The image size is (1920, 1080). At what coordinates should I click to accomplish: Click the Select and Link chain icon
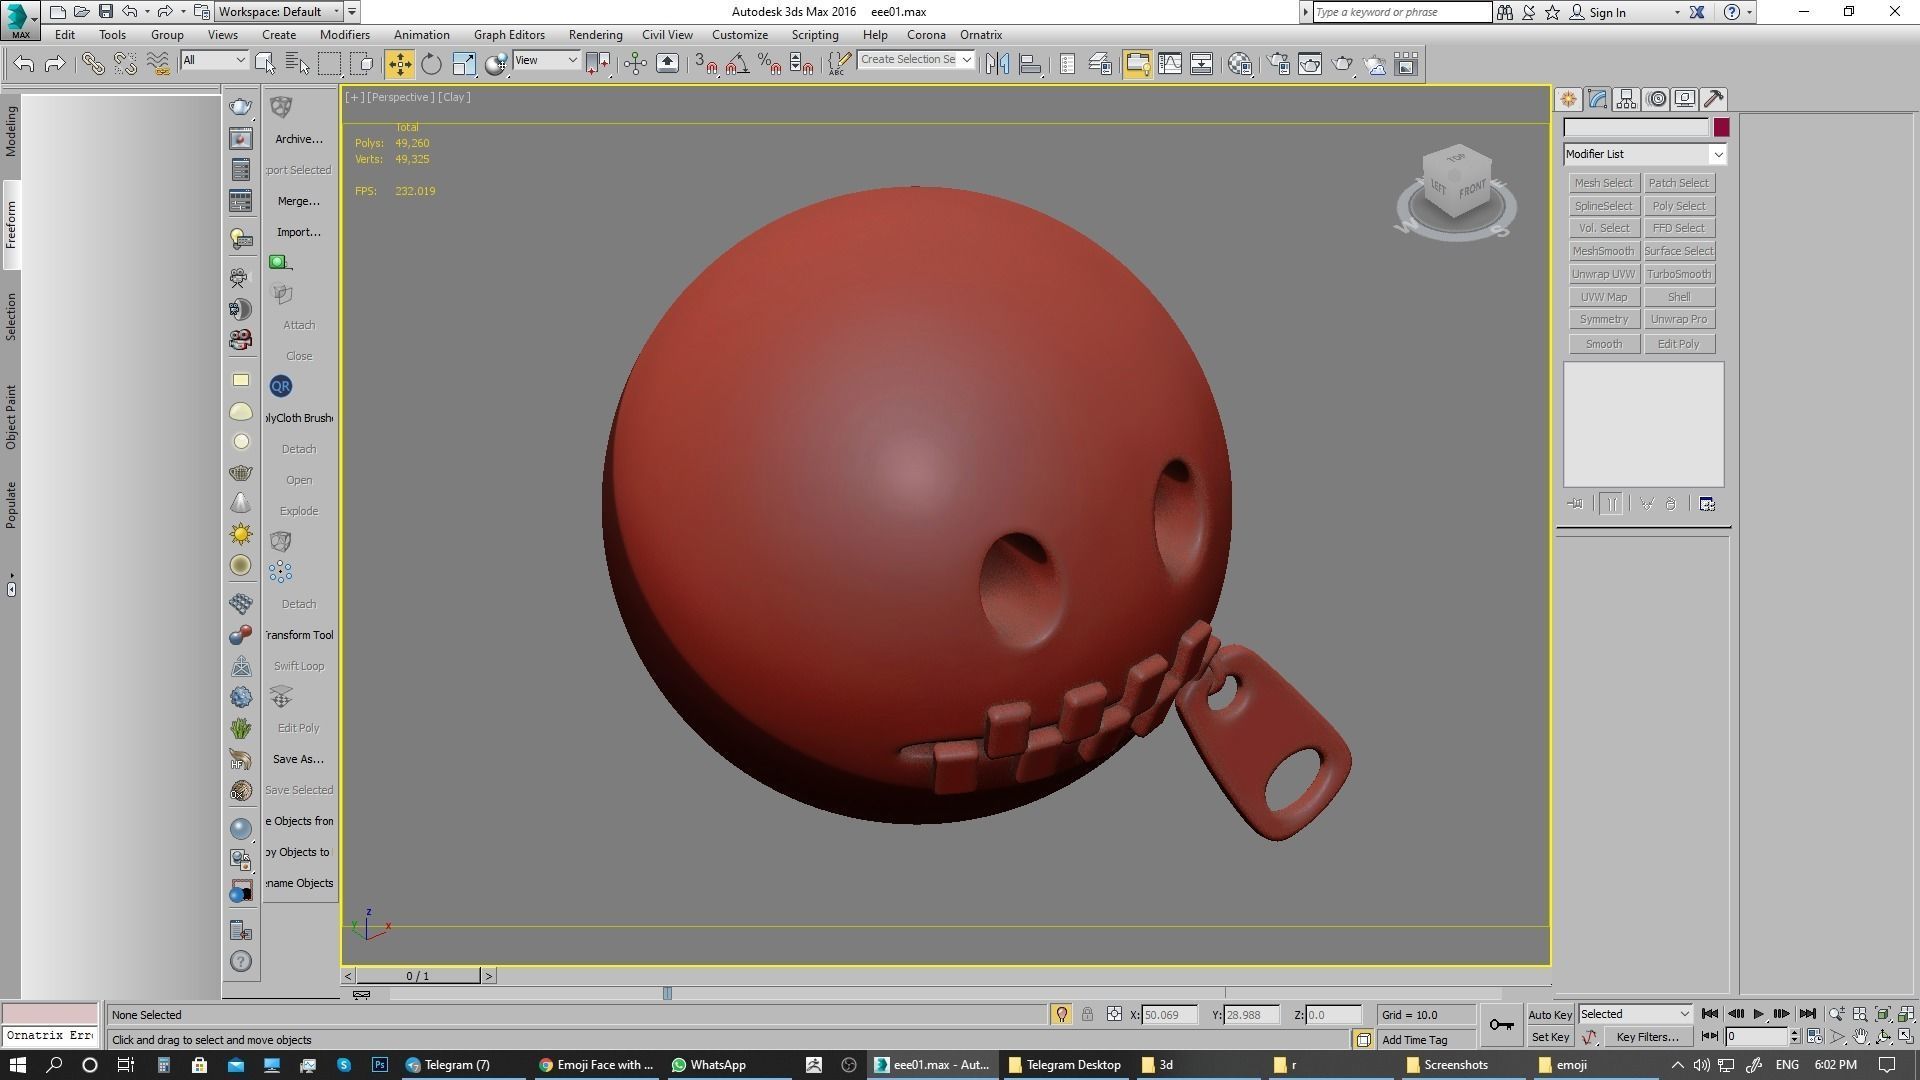tap(92, 64)
